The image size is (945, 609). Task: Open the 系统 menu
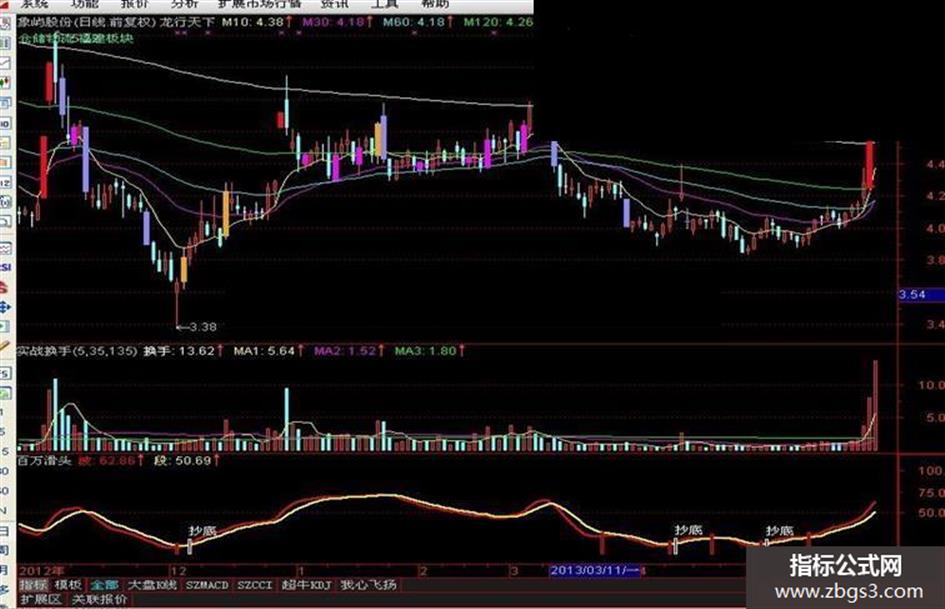[33, 4]
